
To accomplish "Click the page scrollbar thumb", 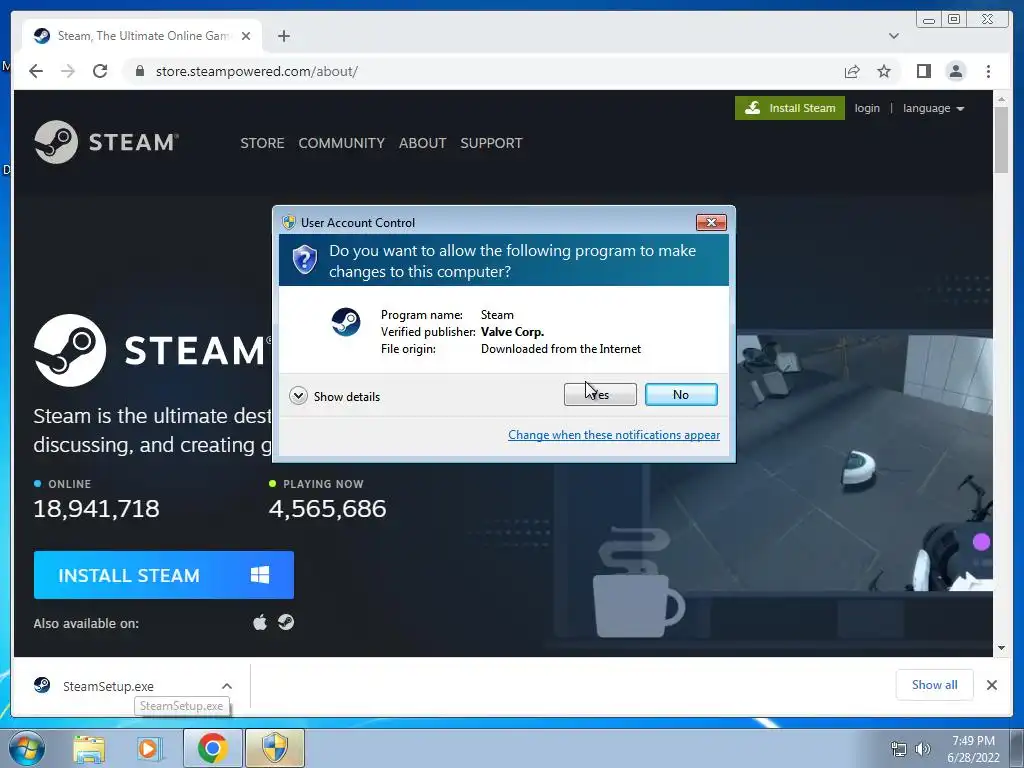I will (x=1001, y=140).
